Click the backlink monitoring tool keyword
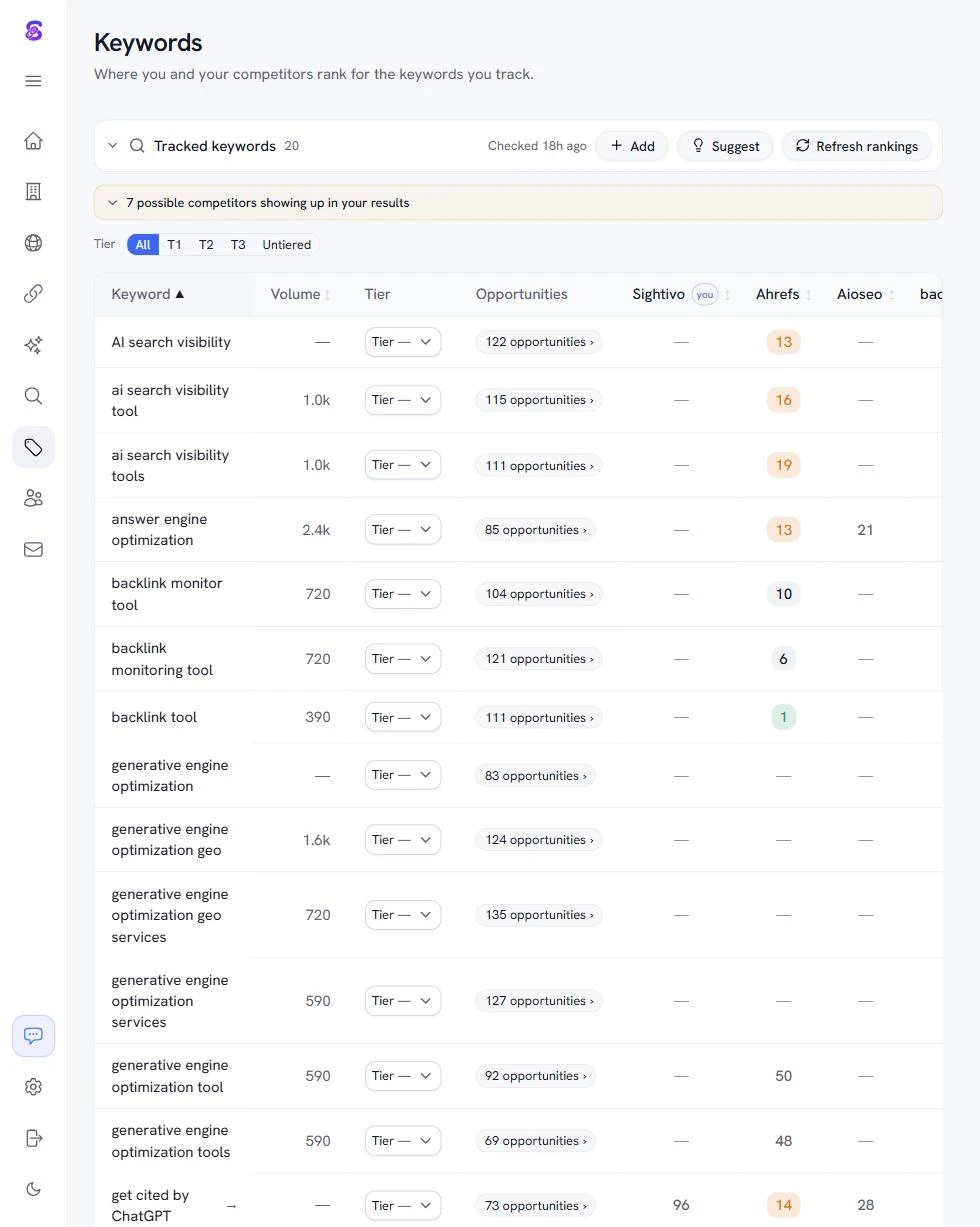The height and width of the screenshot is (1227, 980). tap(162, 659)
